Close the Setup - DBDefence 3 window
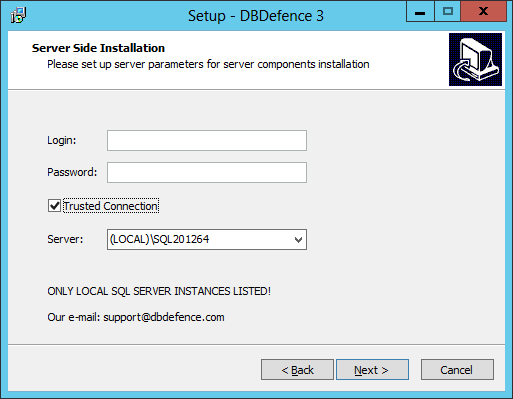 point(483,12)
